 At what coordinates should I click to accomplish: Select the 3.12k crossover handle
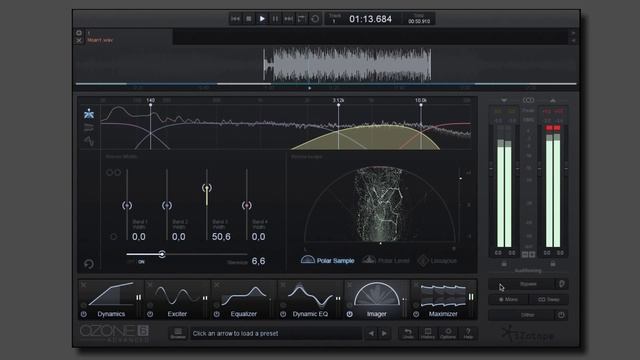coord(338,105)
